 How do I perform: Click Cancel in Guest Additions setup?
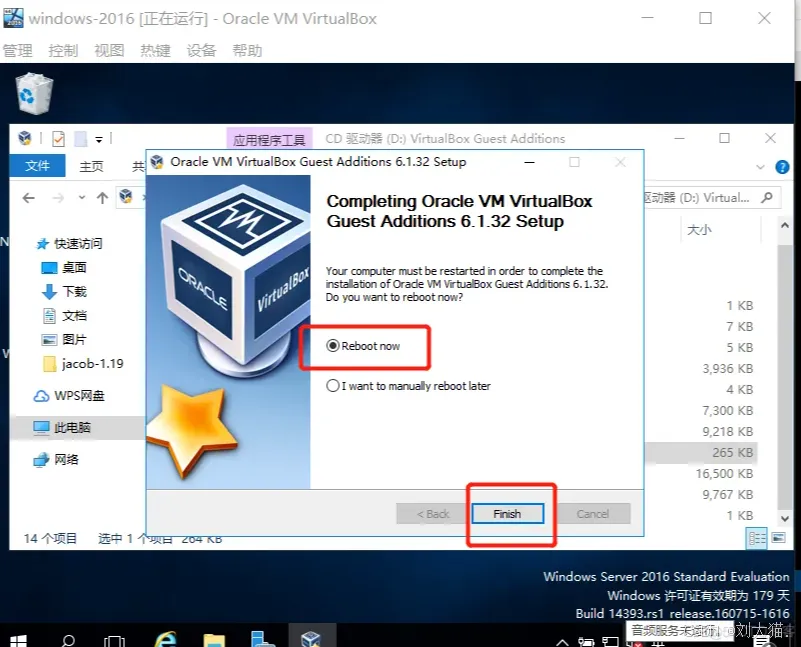pos(593,514)
